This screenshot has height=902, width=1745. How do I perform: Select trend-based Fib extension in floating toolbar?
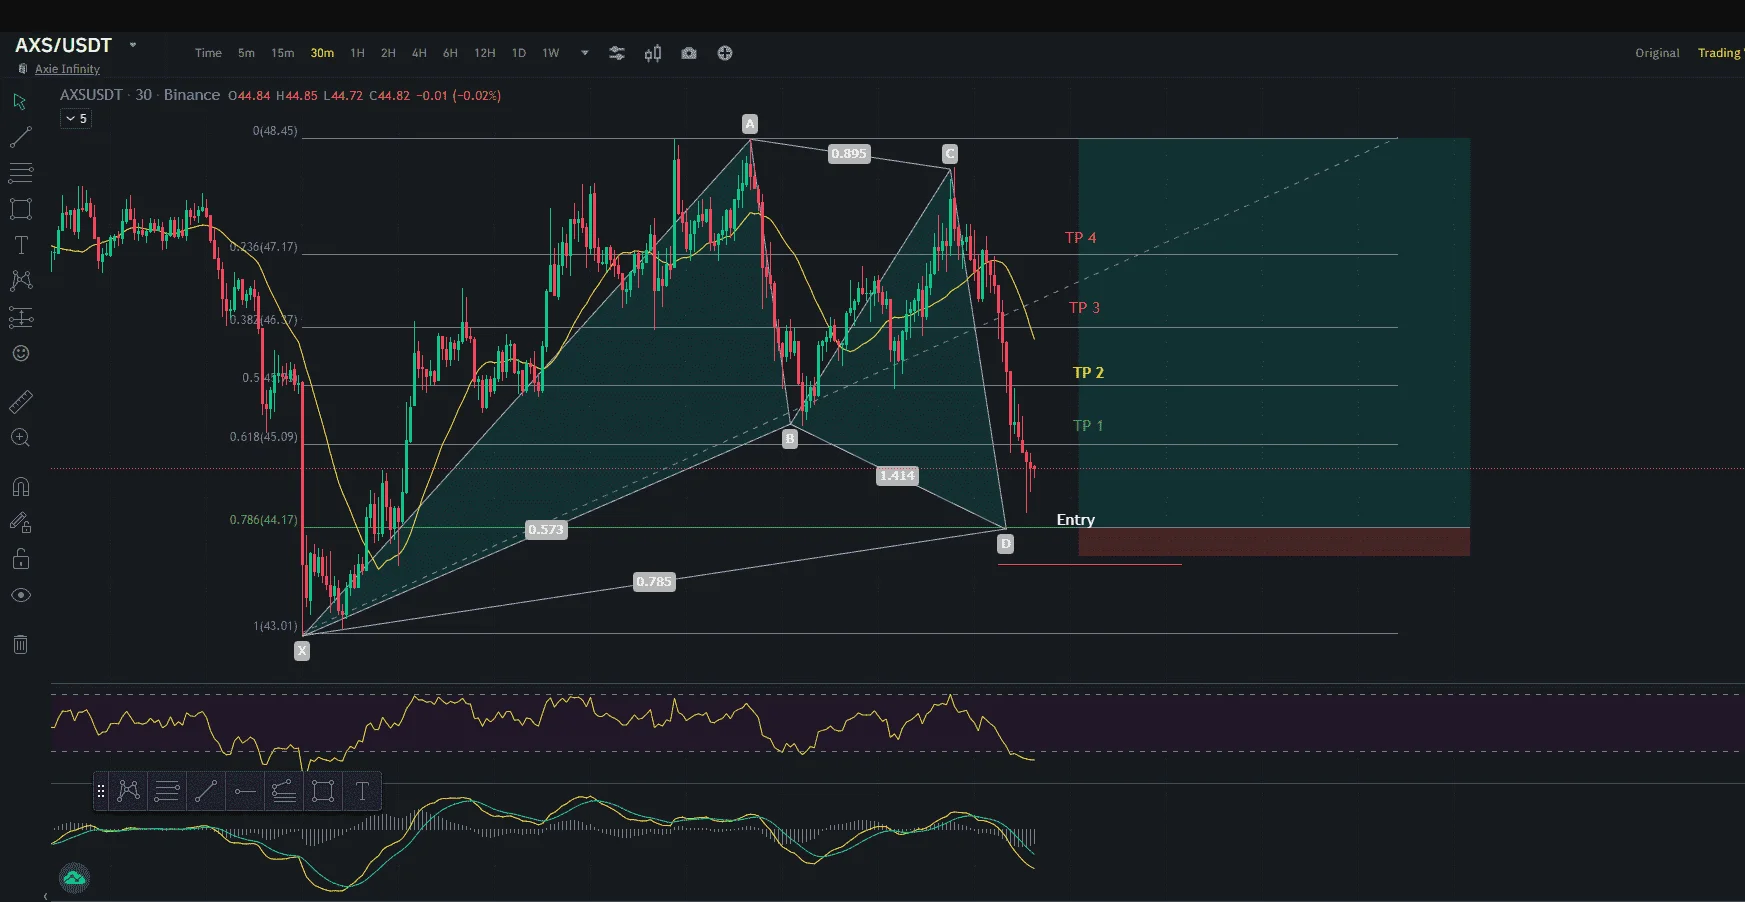point(284,791)
